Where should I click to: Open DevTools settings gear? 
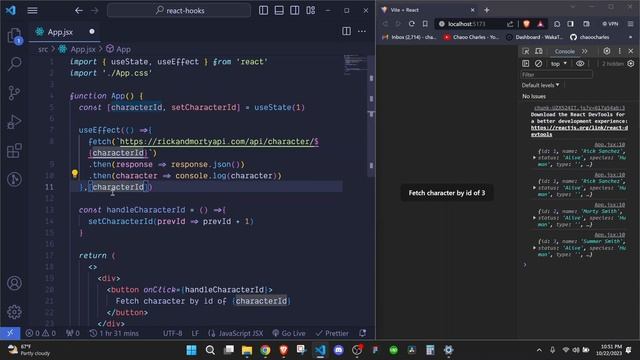click(x=607, y=51)
